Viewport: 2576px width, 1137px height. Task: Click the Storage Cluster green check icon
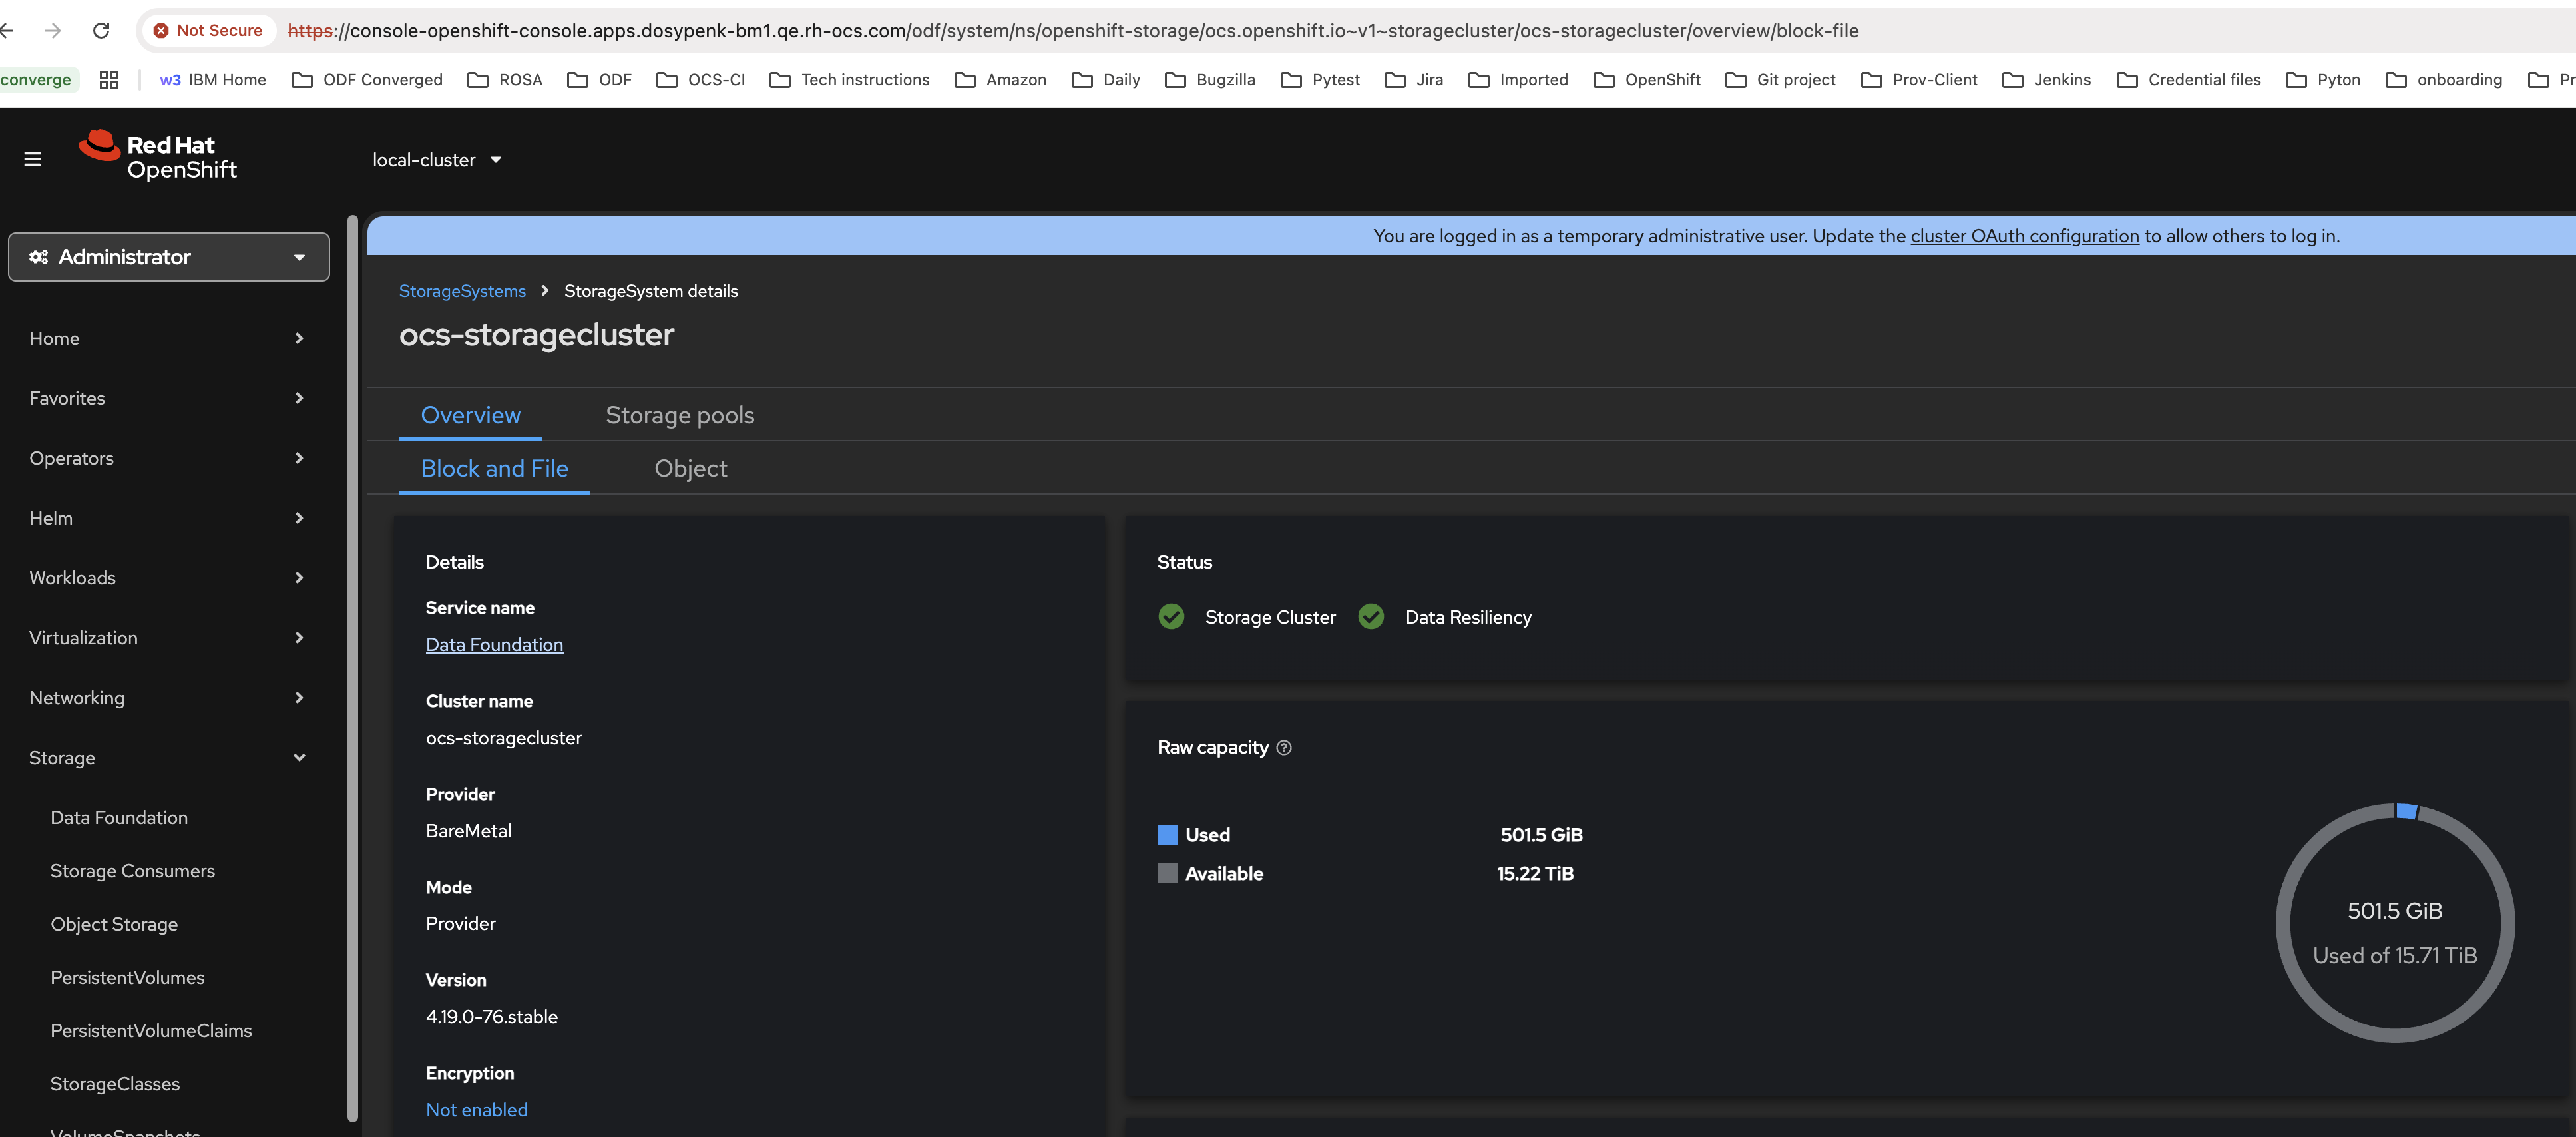pyautogui.click(x=1171, y=617)
